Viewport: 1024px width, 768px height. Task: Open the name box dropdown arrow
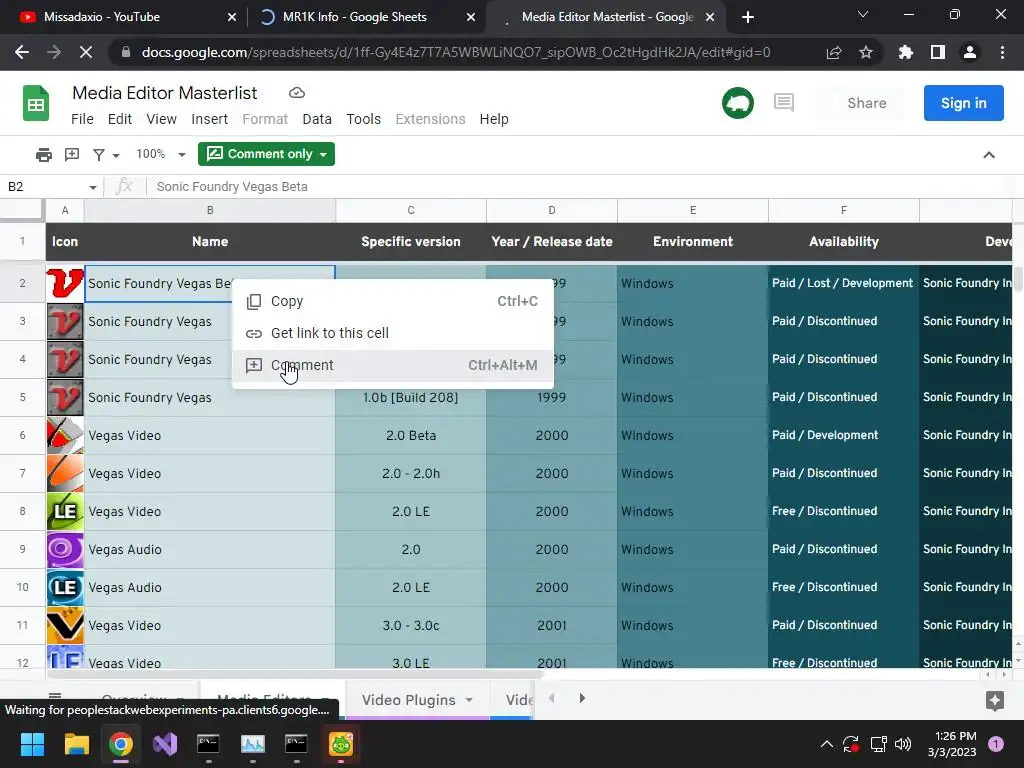(x=93, y=187)
